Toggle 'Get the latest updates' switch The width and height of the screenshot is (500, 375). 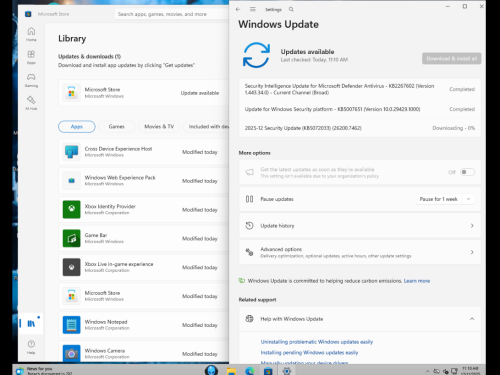tap(467, 172)
